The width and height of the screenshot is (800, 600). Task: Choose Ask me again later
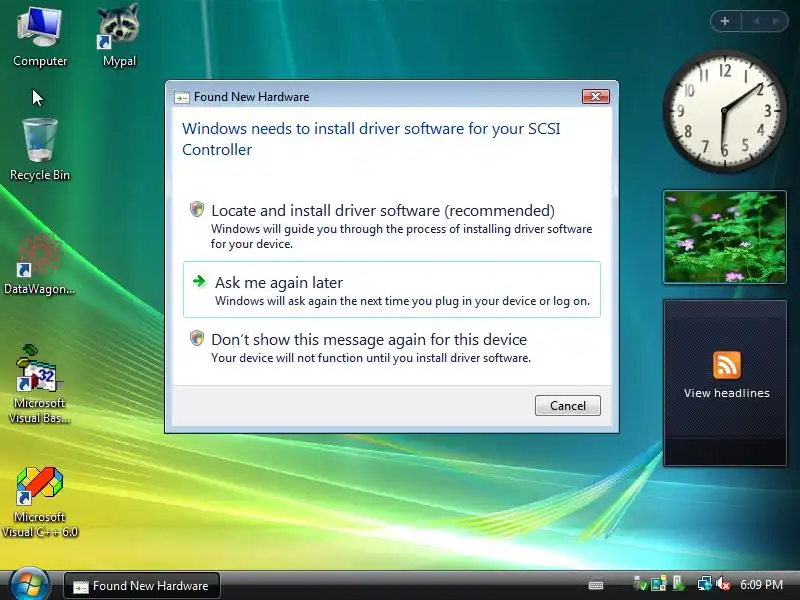(391, 290)
